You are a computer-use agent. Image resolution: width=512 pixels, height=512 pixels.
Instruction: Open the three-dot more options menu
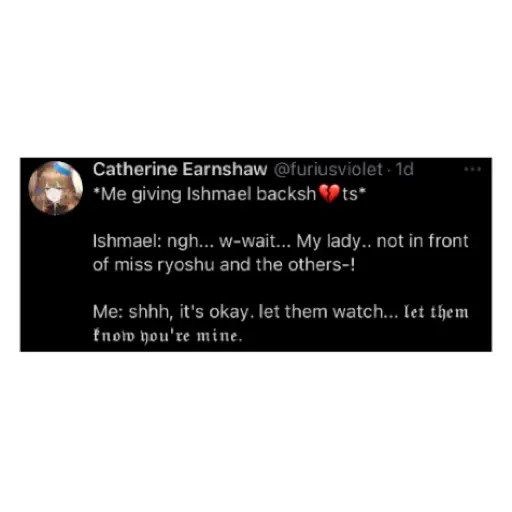pos(472,169)
